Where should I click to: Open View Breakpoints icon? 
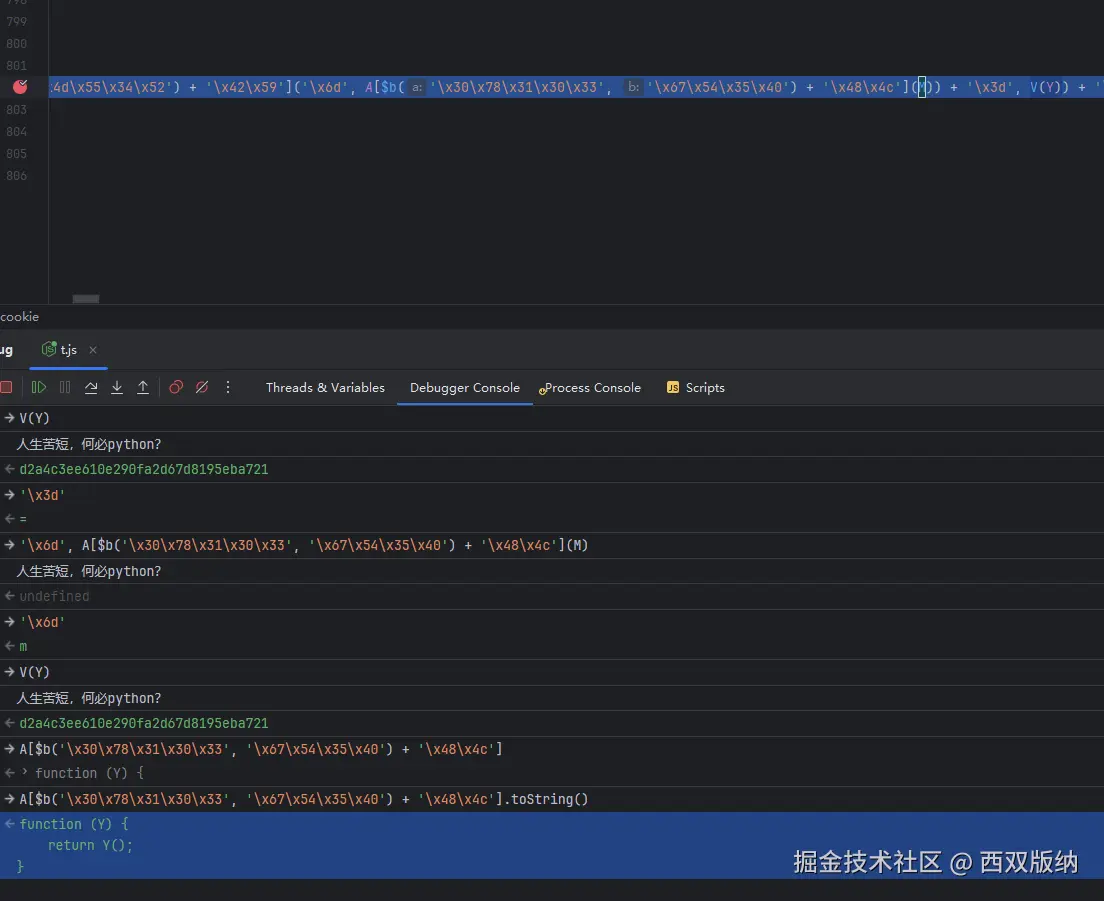176,387
